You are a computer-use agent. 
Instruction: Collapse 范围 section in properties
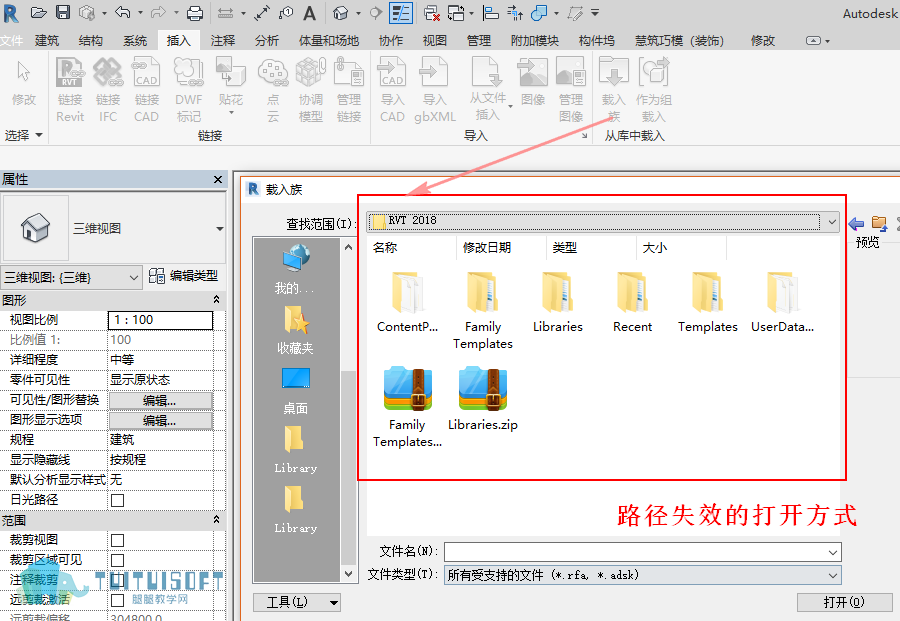pyautogui.click(x=216, y=520)
